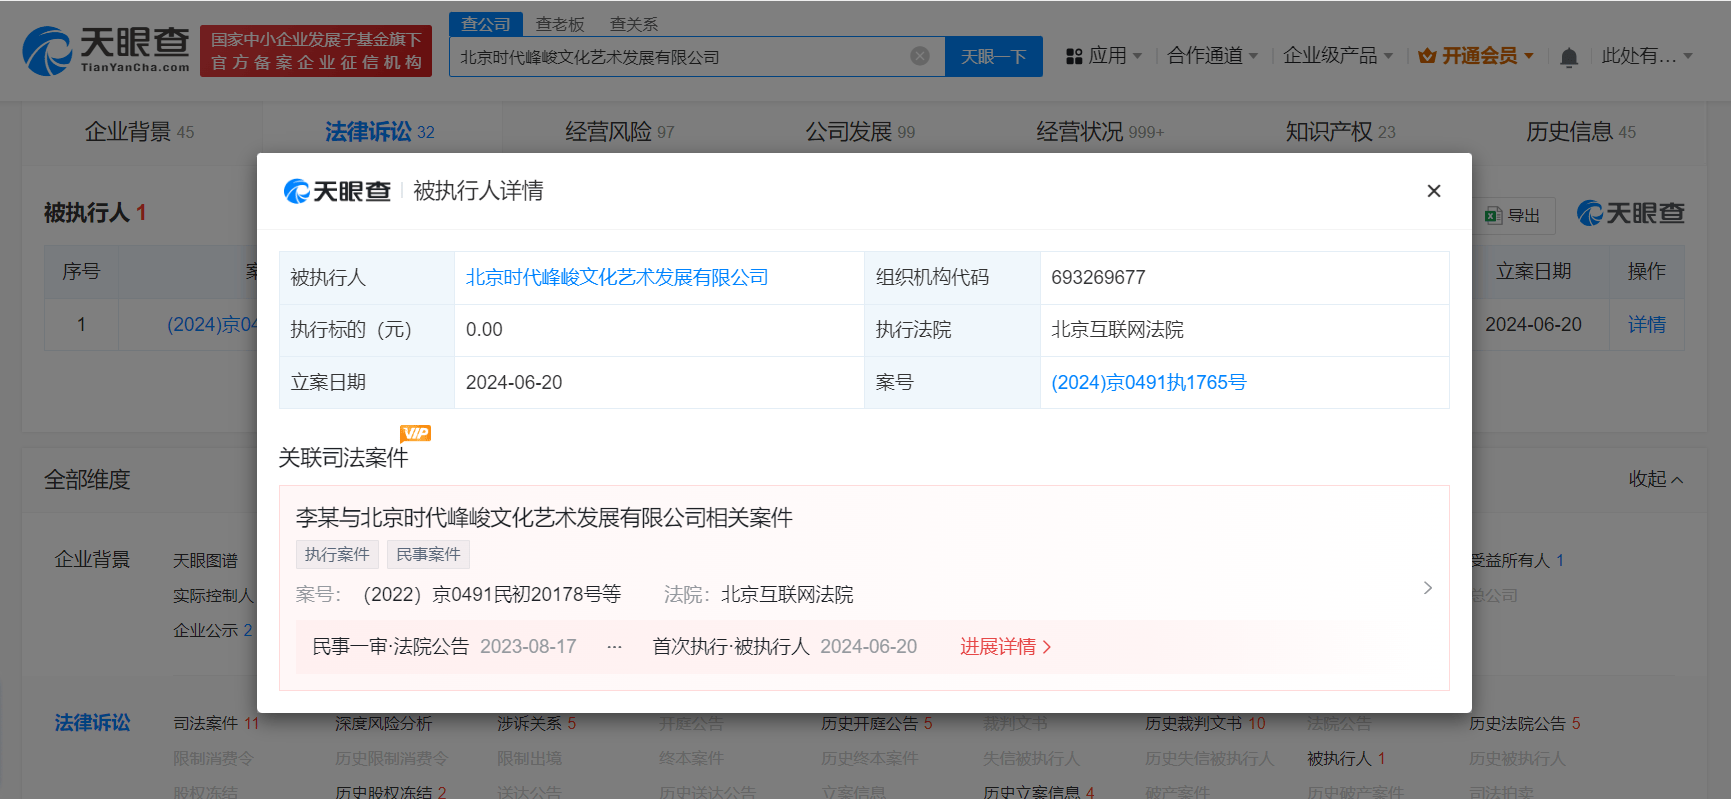Open the 知识产权 tab
The width and height of the screenshot is (1731, 799).
pyautogui.click(x=1340, y=131)
